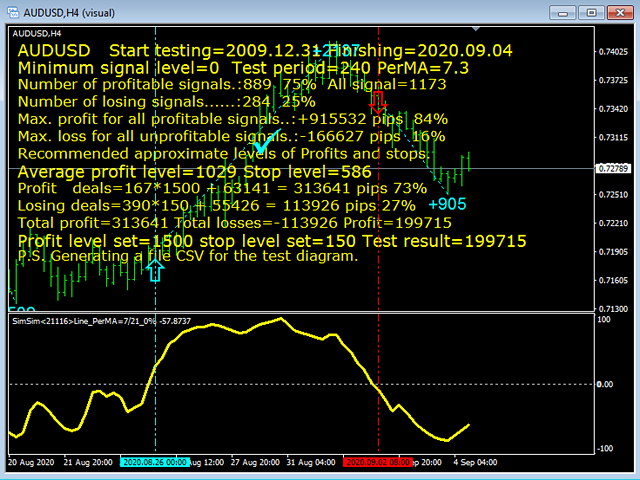Click the 100 level on indicator scale
Image resolution: width=640 pixels, height=480 pixels.
[x=604, y=320]
